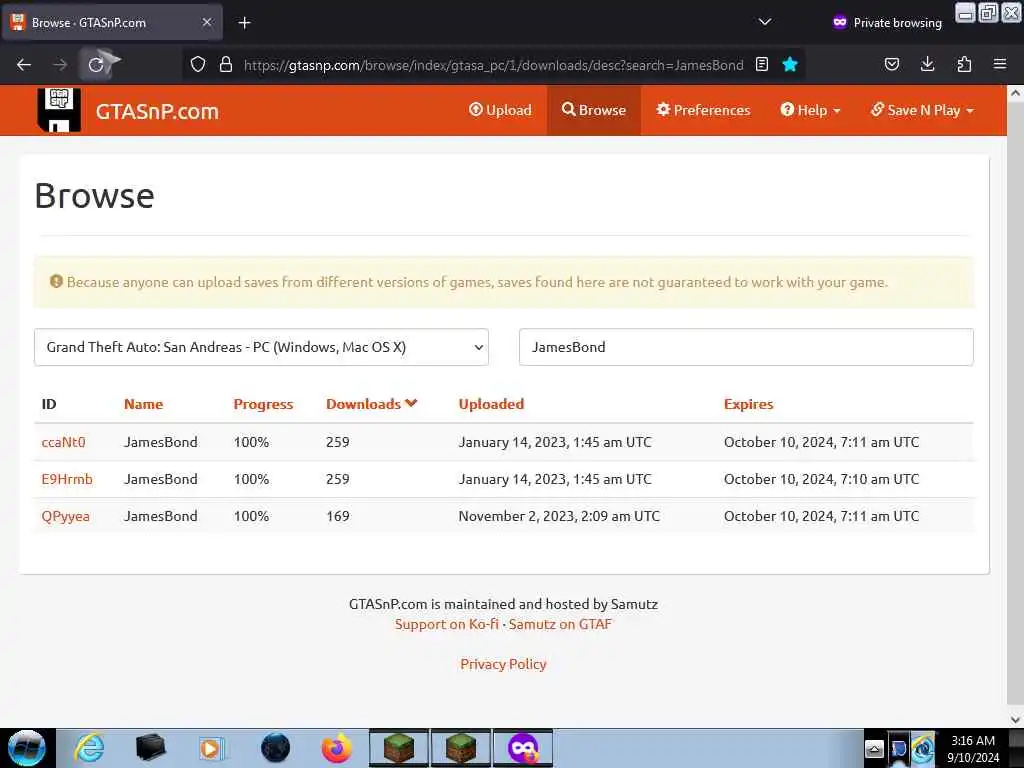Open the dark globe taskbar icon

click(x=275, y=748)
